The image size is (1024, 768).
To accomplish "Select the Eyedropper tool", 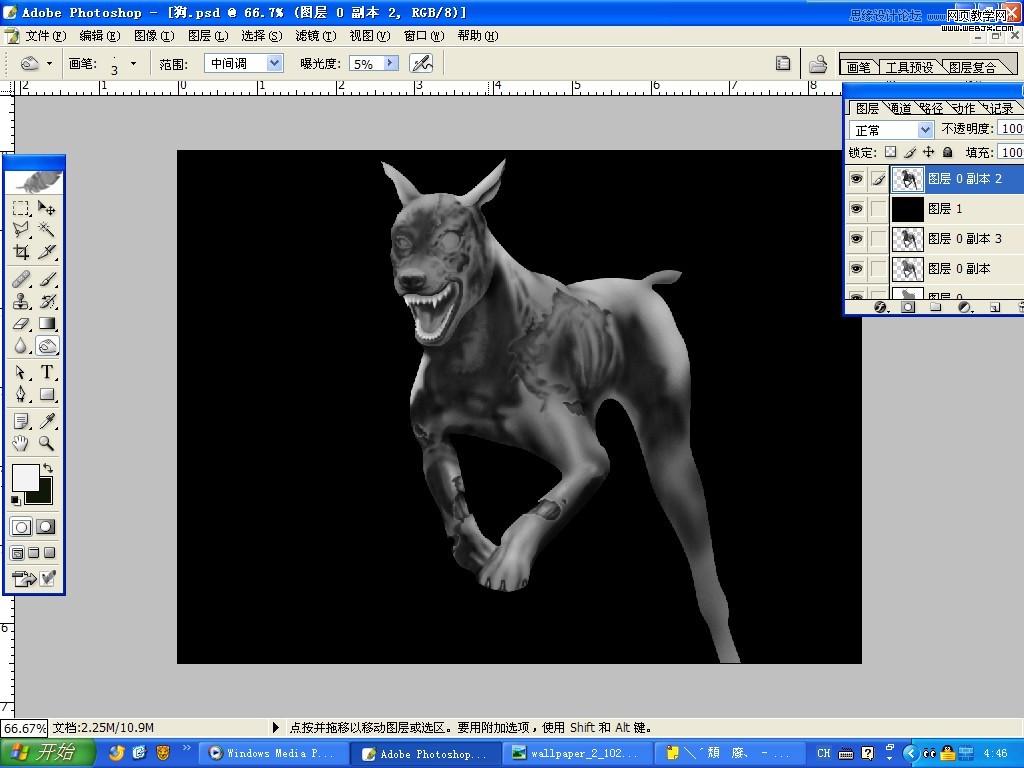I will pos(46,421).
